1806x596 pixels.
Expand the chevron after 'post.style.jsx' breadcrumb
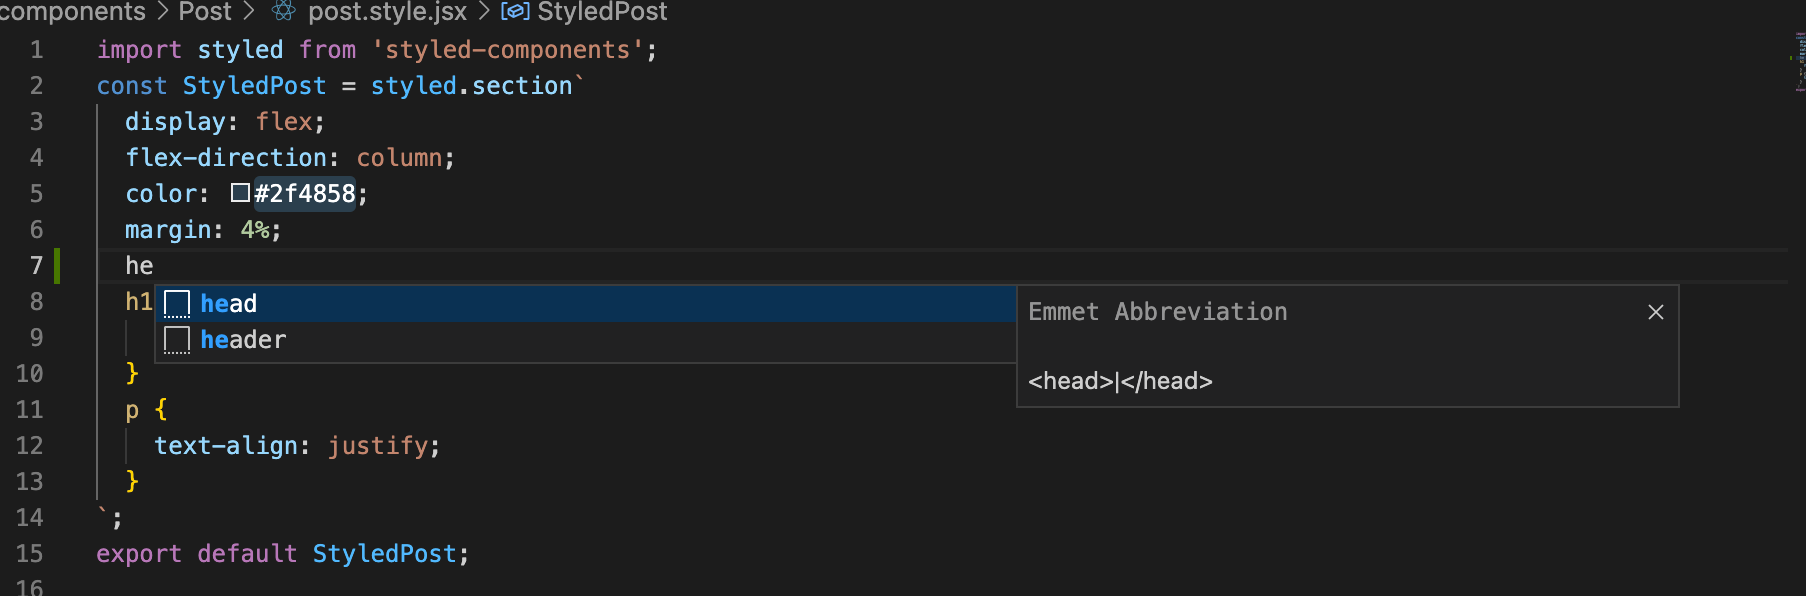click(484, 12)
